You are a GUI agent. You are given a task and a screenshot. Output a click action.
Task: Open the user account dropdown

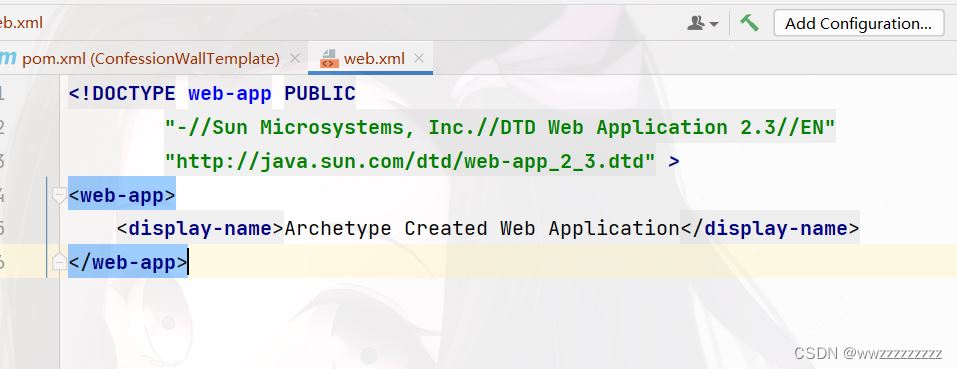pos(702,23)
